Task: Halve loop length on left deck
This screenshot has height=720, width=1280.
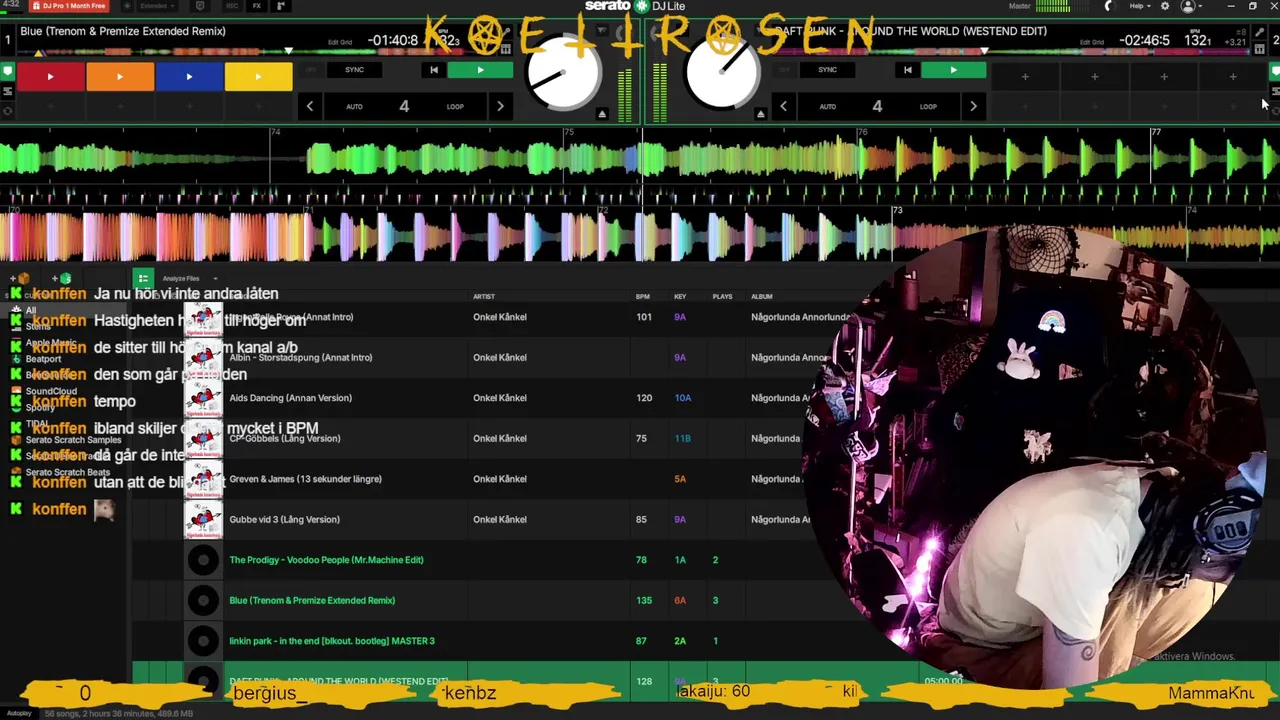Action: [x=310, y=106]
